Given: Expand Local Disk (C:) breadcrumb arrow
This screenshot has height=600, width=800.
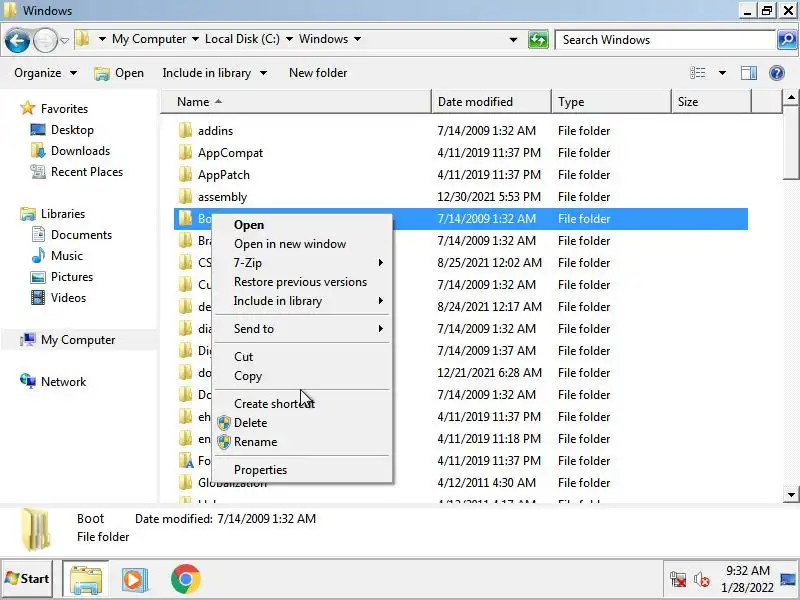Looking at the screenshot, I should pyautogui.click(x=289, y=39).
